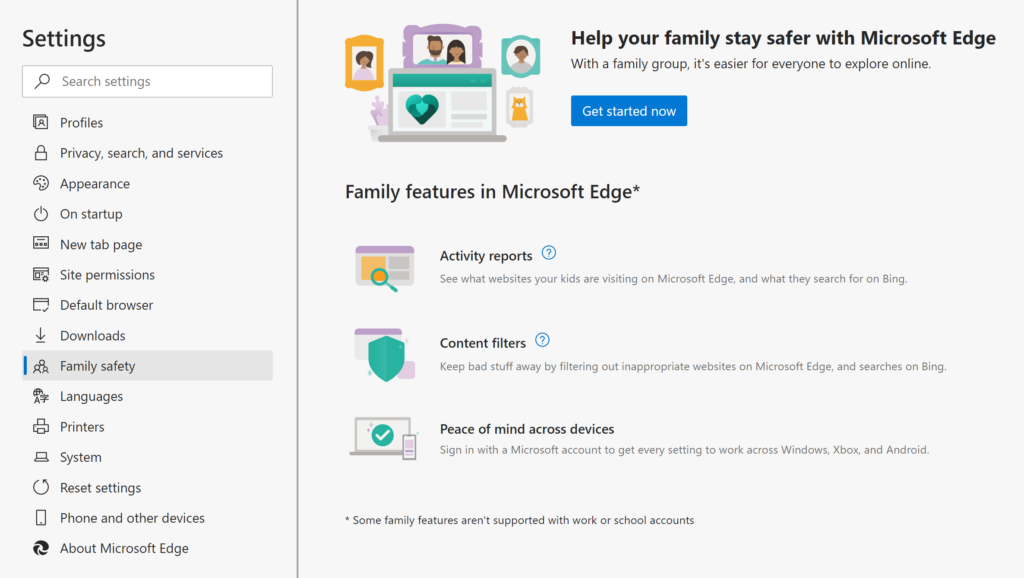Screen dimensions: 1024x578
Task: Click the Settings title
Action: (64, 39)
